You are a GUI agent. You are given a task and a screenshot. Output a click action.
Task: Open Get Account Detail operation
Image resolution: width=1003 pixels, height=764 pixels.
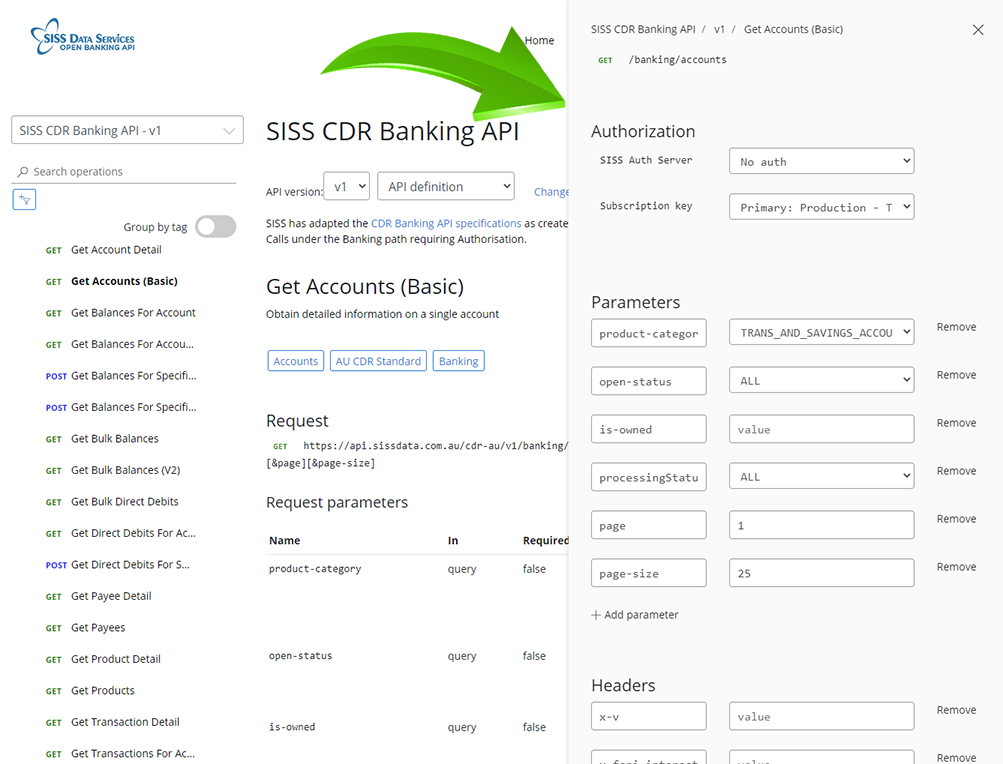click(x=116, y=250)
